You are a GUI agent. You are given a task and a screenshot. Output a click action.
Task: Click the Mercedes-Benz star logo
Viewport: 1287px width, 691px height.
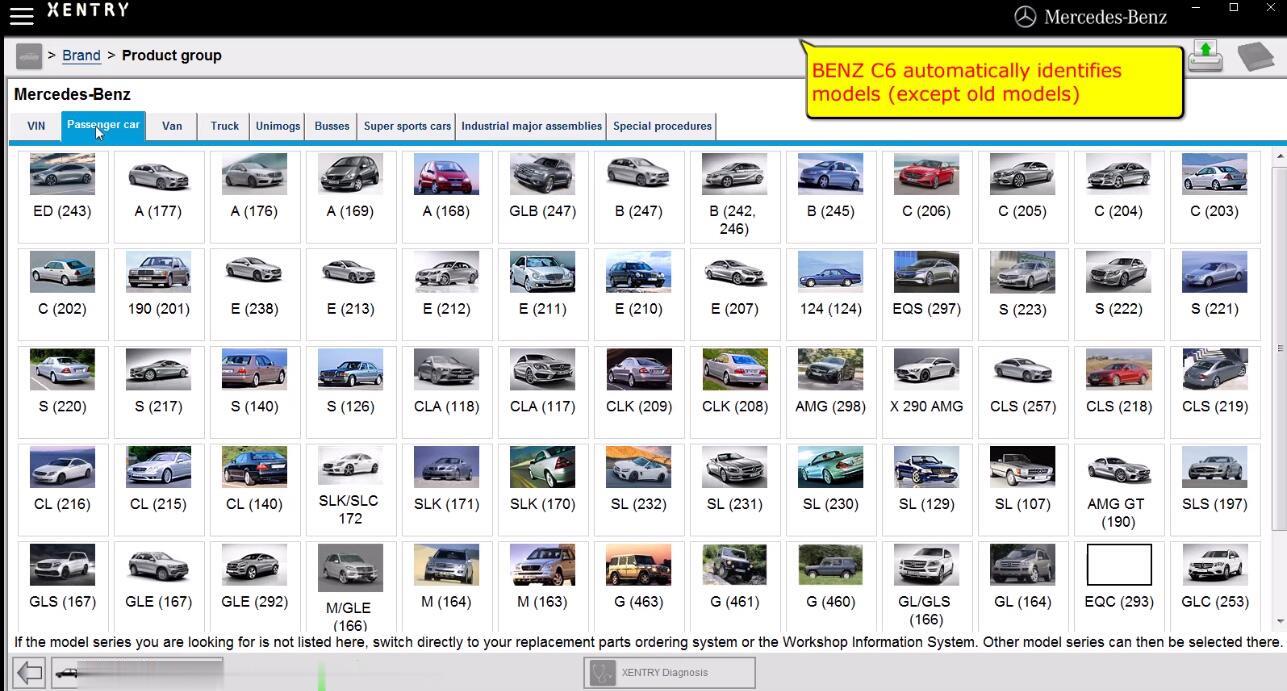coord(1025,16)
